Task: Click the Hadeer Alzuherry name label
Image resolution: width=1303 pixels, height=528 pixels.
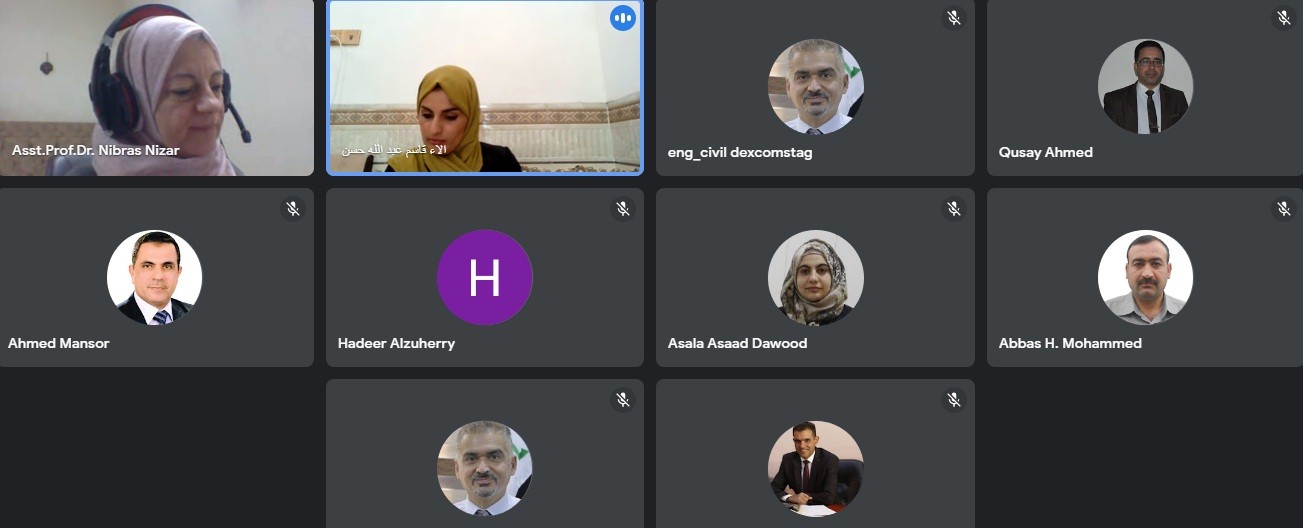Action: point(396,343)
